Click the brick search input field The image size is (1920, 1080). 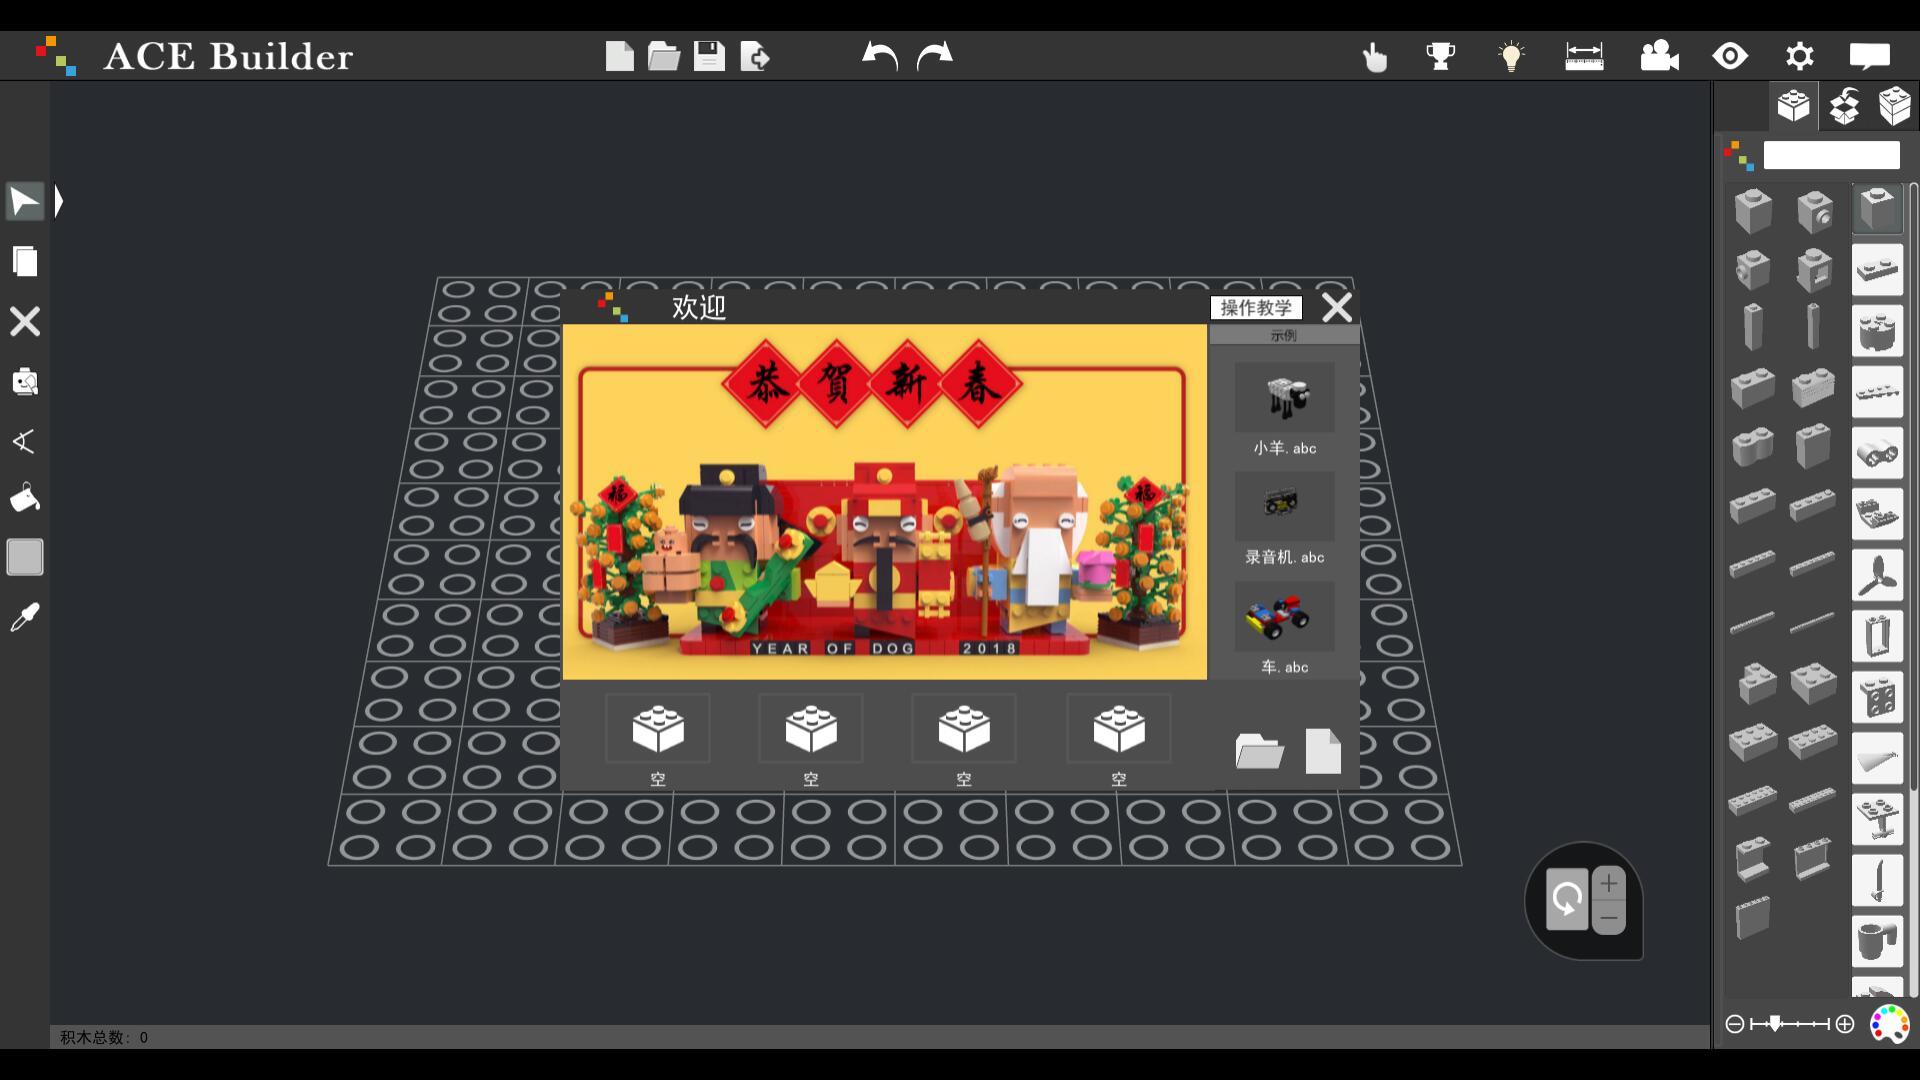[x=1830, y=155]
